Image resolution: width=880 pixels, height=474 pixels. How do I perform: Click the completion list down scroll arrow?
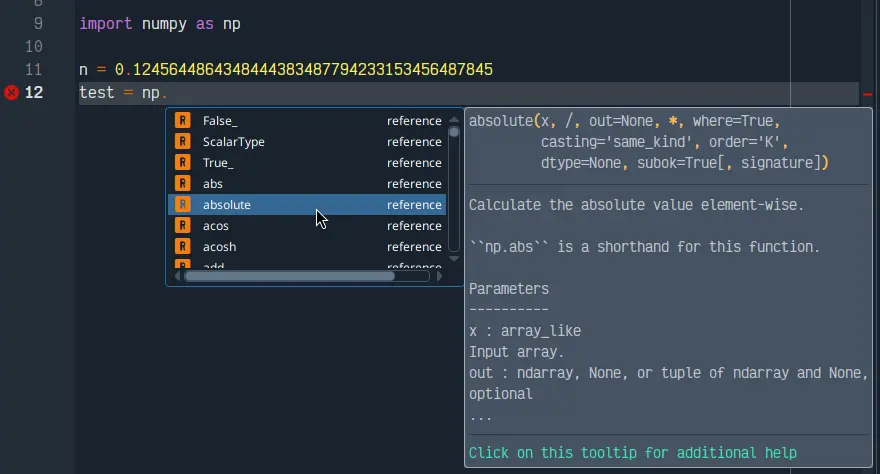pyautogui.click(x=454, y=259)
